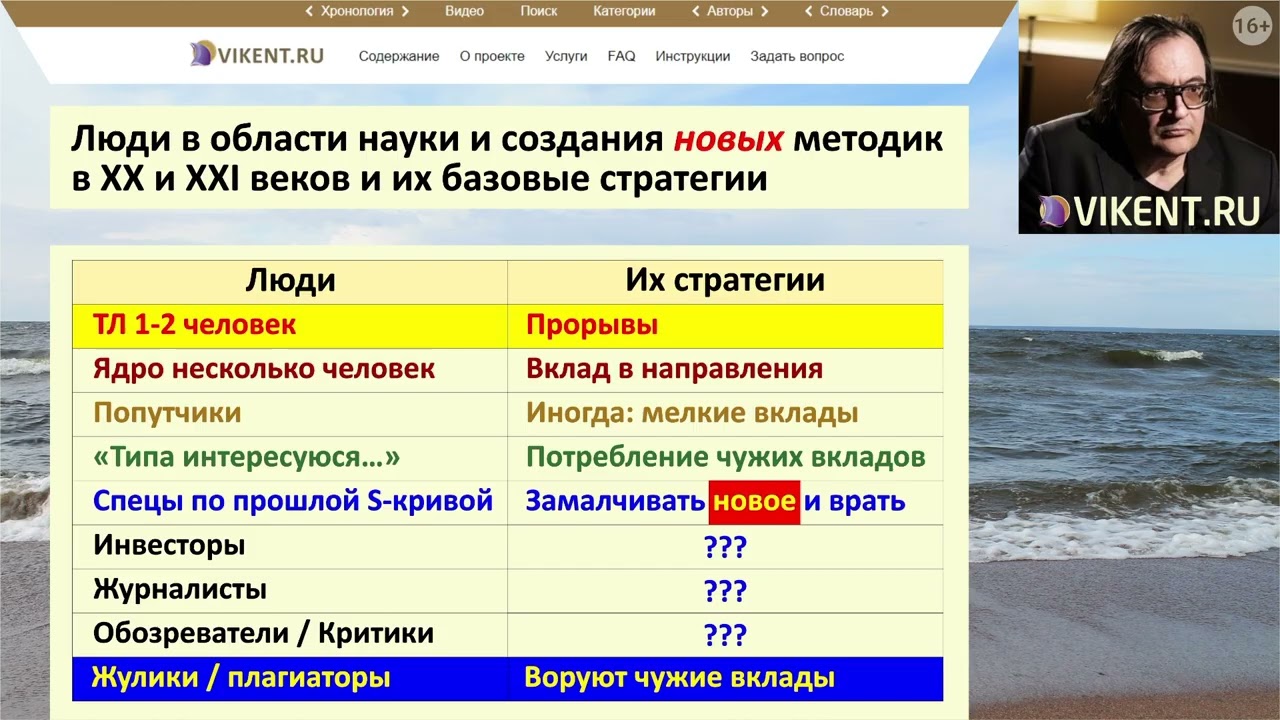Click the VIKENT.RU site logo
The image size is (1280, 720).
pyautogui.click(x=257, y=55)
